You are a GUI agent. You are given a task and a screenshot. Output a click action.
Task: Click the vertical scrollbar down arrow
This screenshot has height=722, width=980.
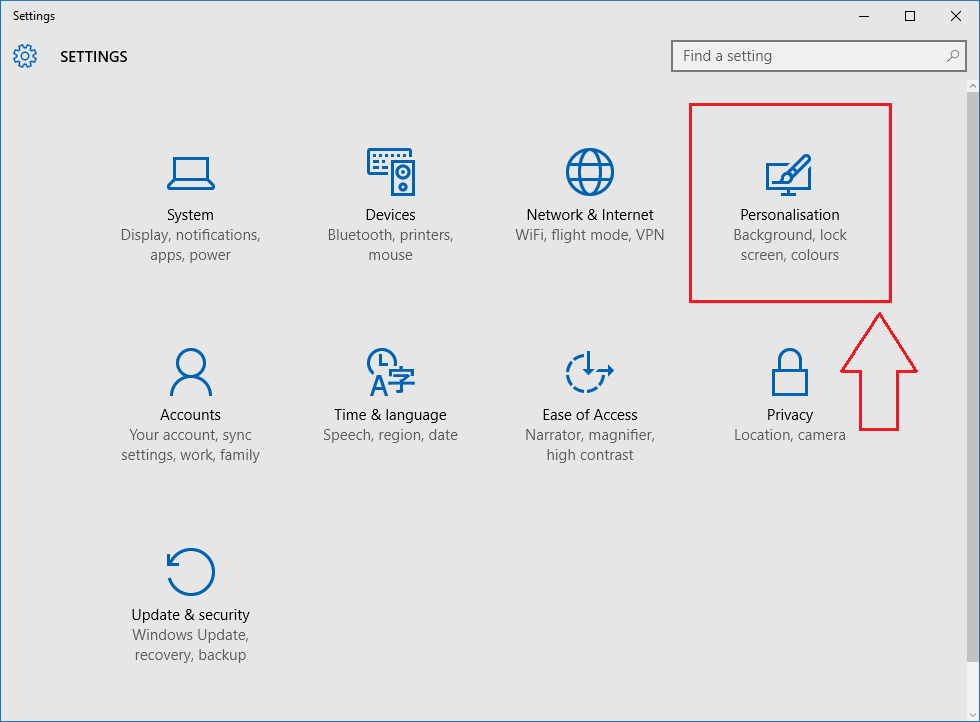tap(973, 714)
